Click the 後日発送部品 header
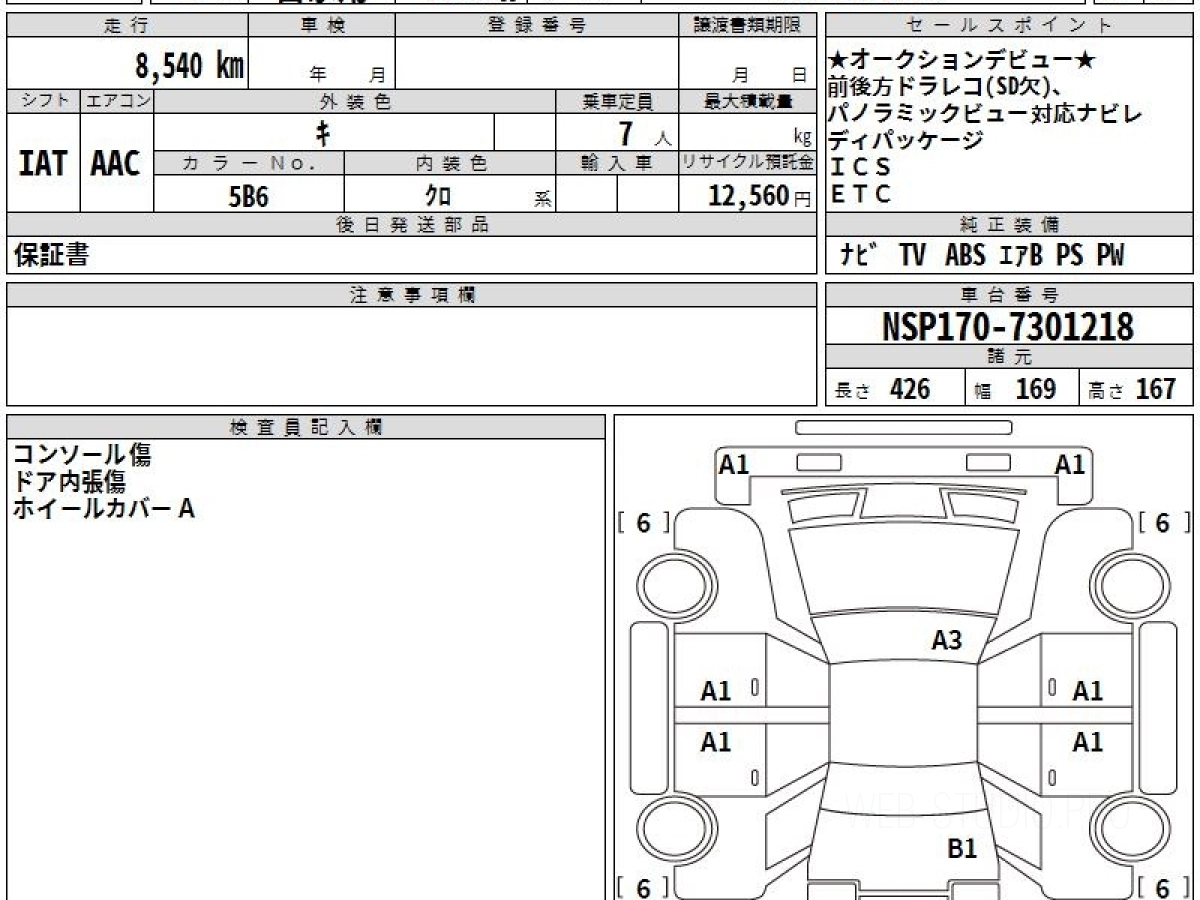This screenshot has width=1200, height=900. (x=411, y=225)
